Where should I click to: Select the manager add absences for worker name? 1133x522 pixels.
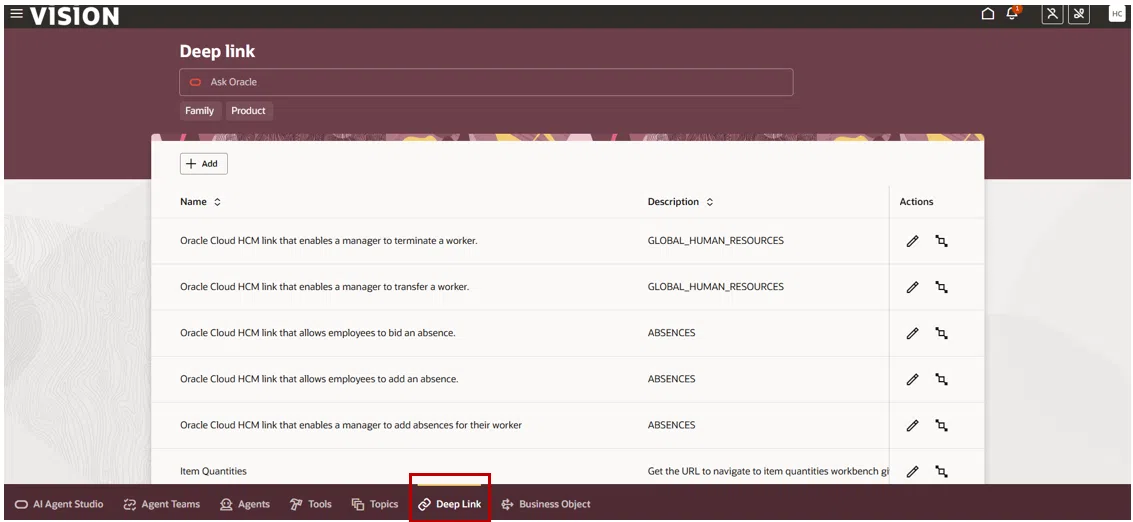350,425
